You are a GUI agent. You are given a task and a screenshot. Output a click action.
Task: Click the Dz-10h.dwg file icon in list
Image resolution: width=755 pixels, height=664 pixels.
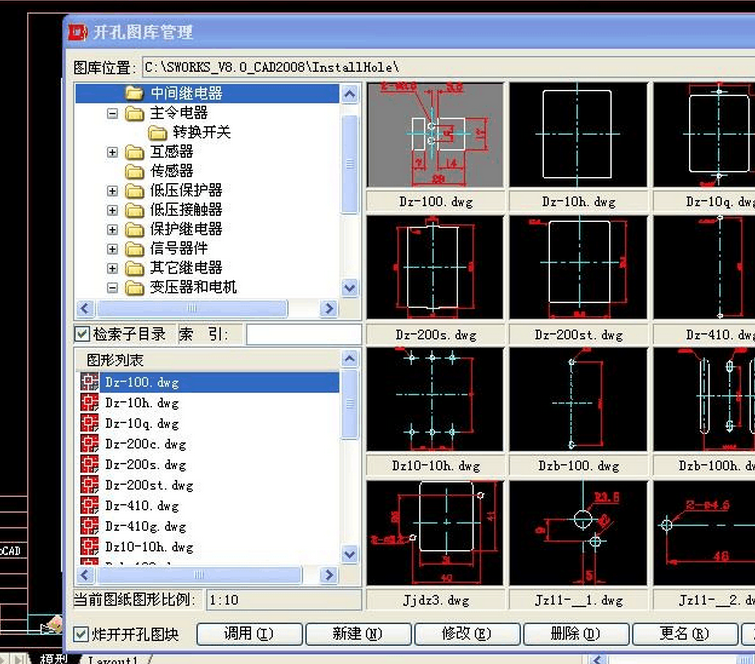coord(90,403)
